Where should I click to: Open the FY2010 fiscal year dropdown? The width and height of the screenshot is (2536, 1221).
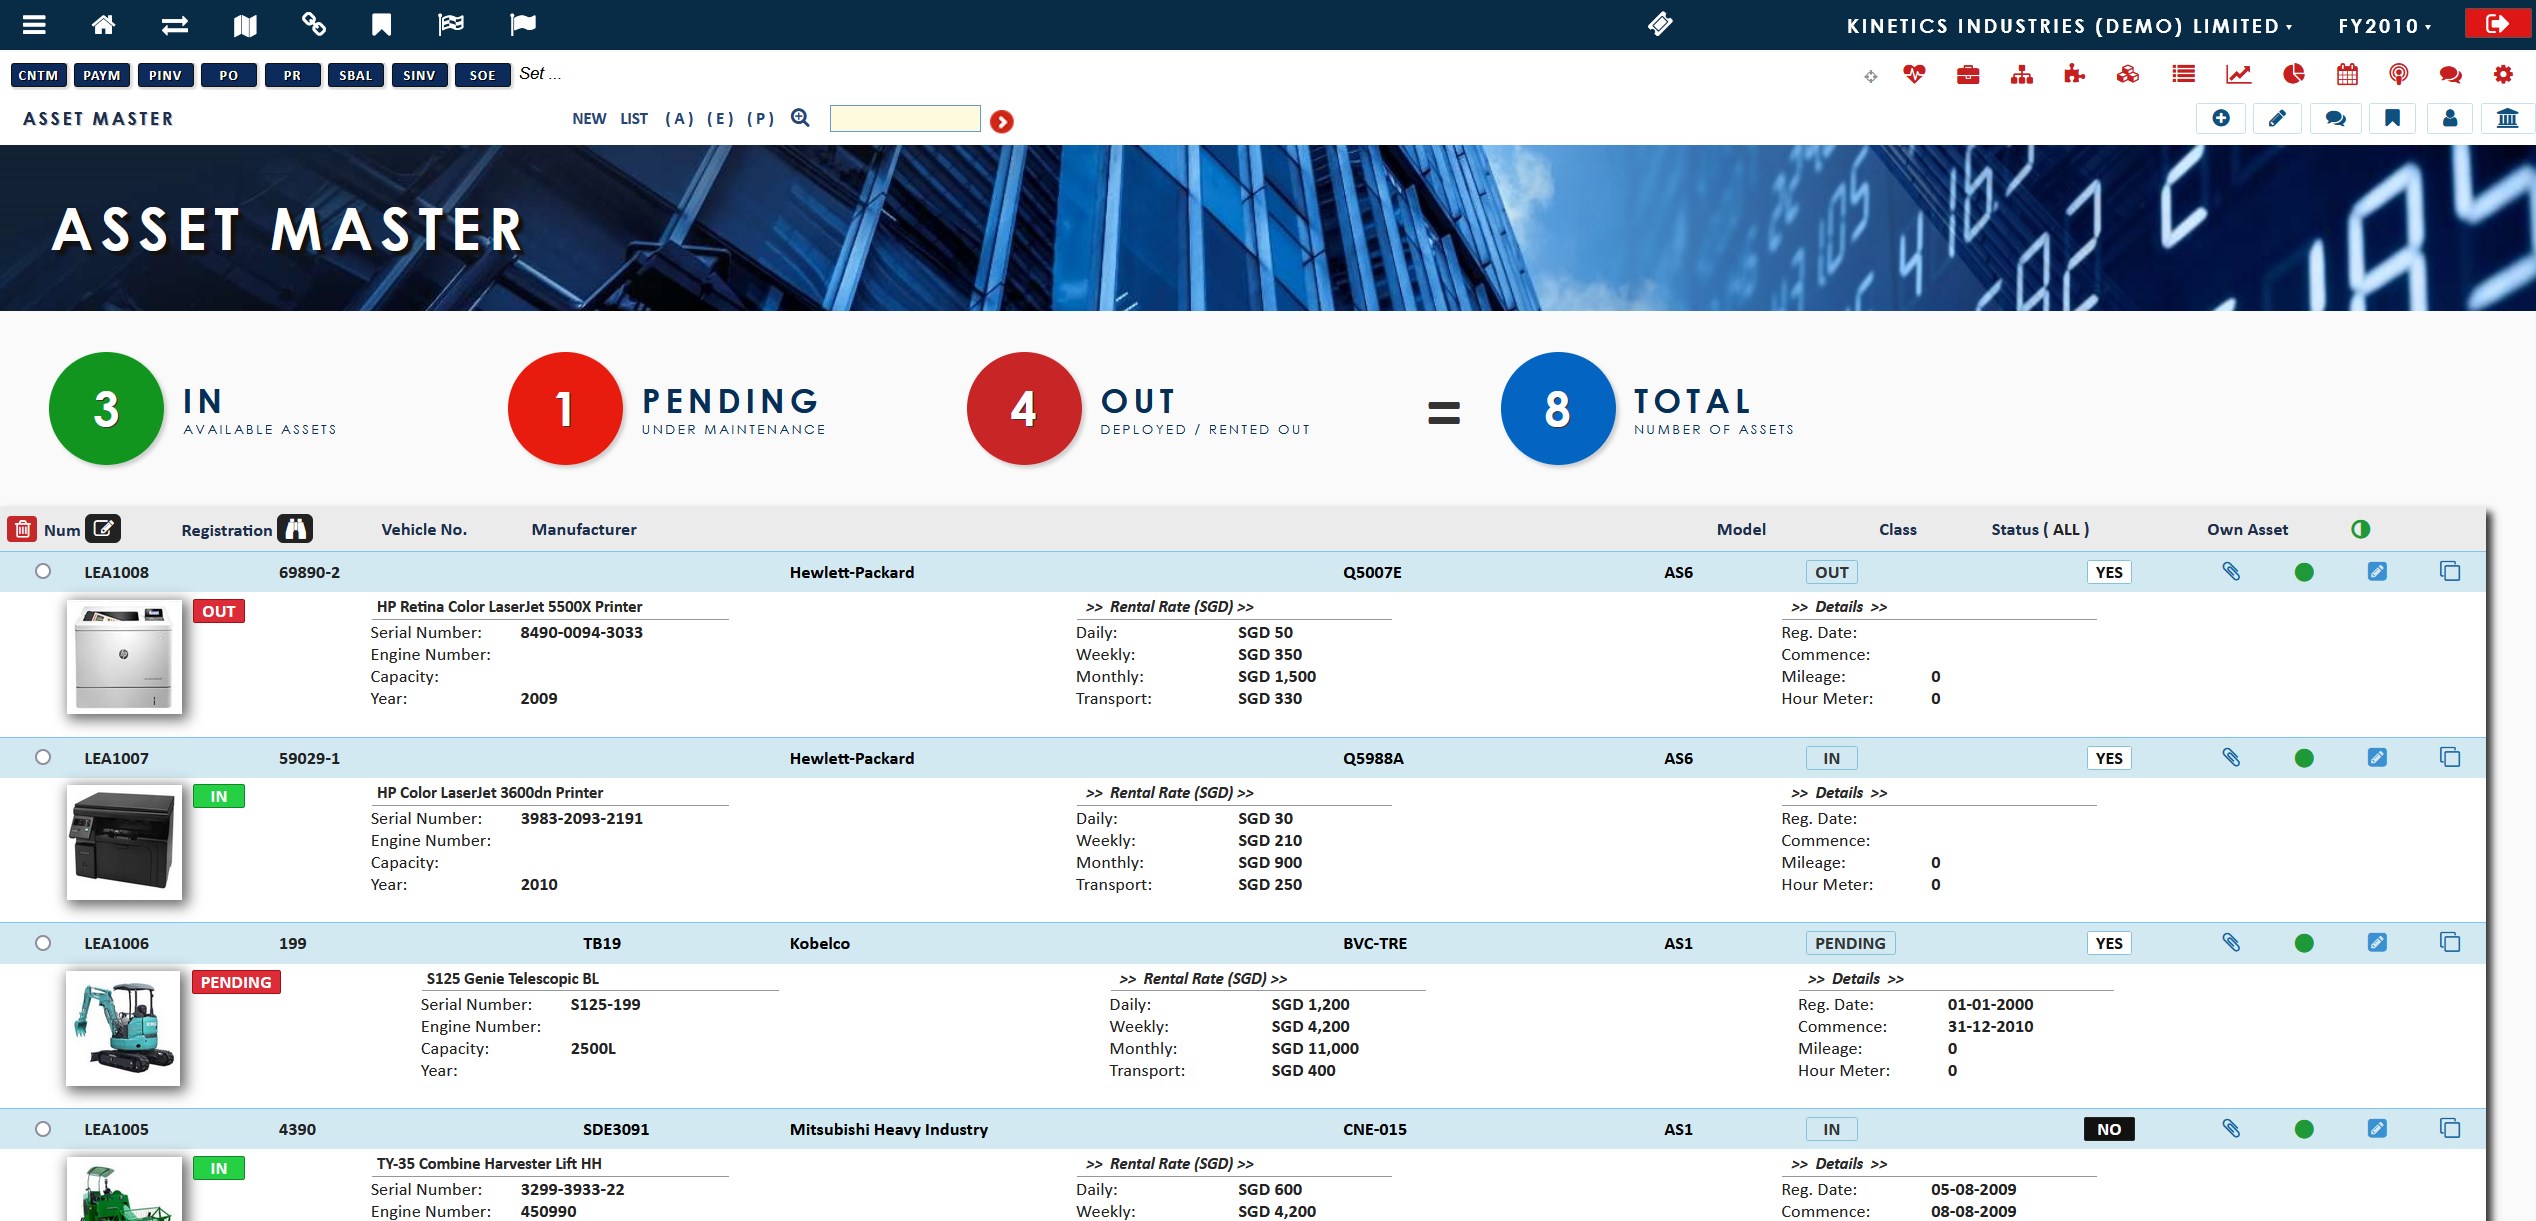coord(2384,26)
